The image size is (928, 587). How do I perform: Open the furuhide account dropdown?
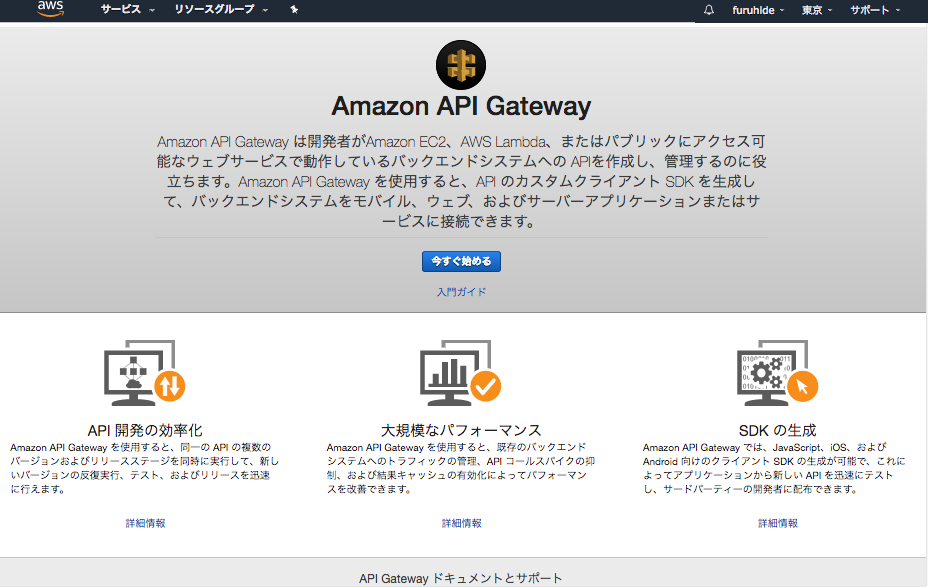[755, 10]
